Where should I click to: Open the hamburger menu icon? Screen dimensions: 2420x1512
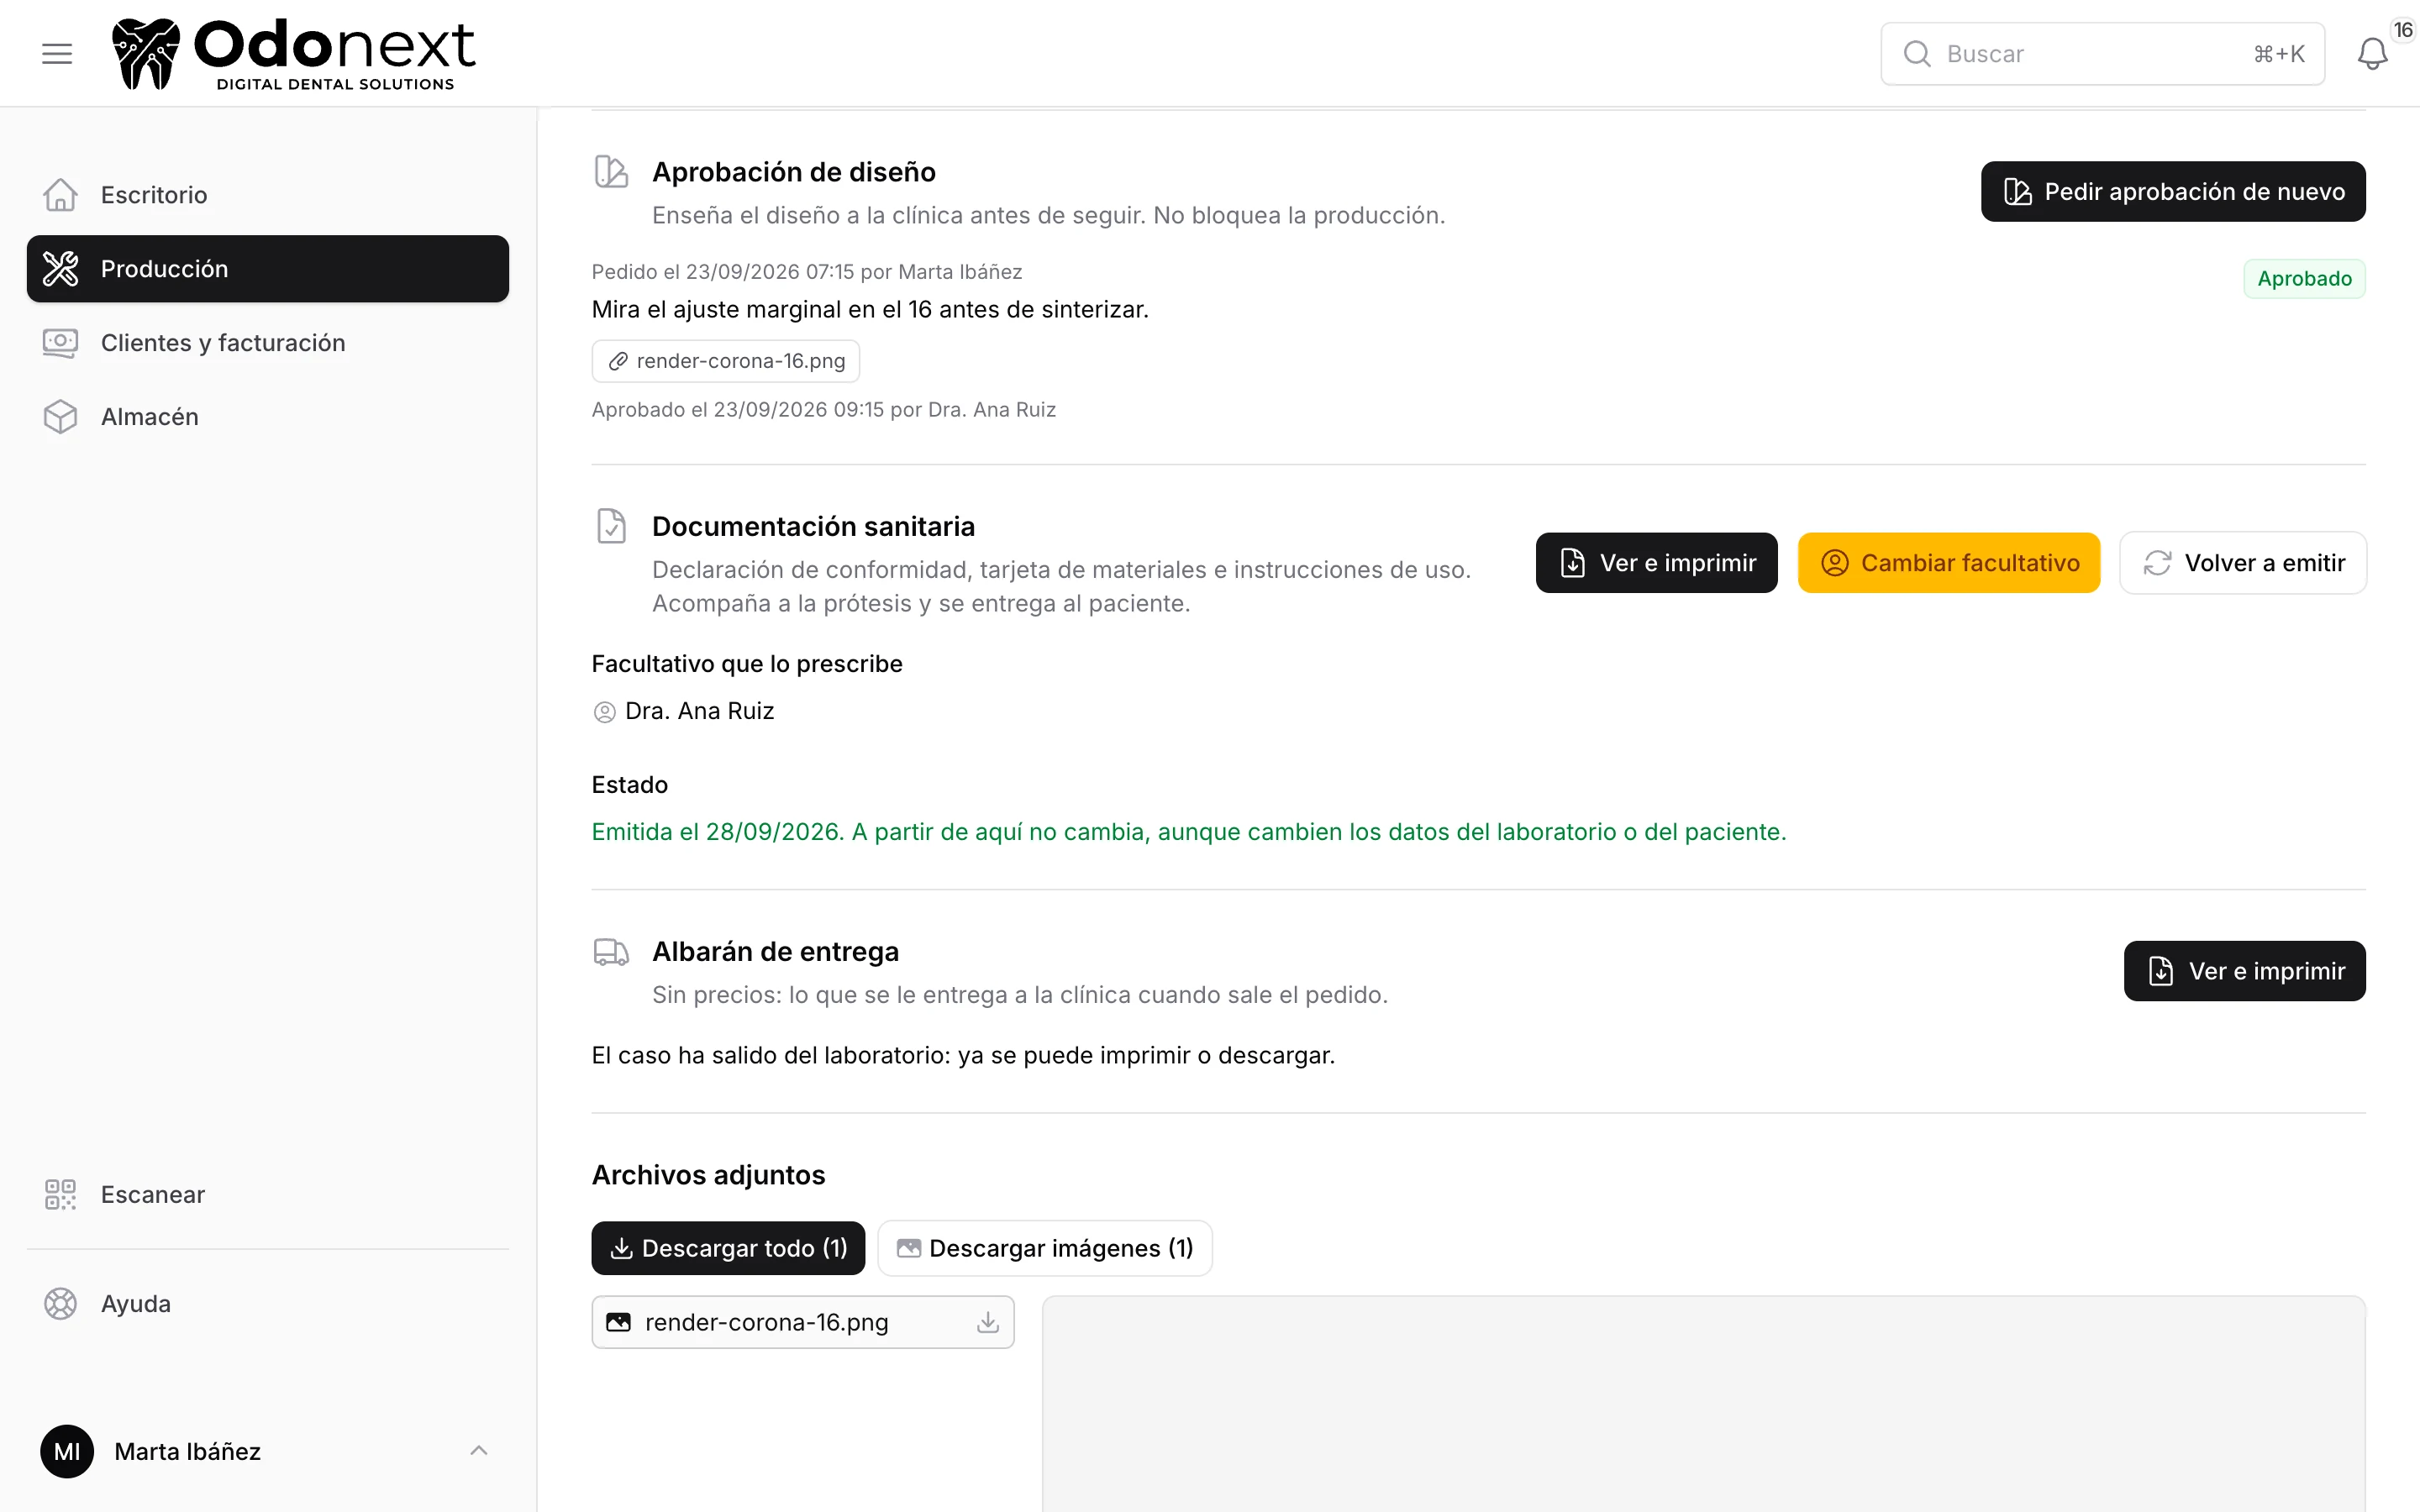click(x=57, y=54)
